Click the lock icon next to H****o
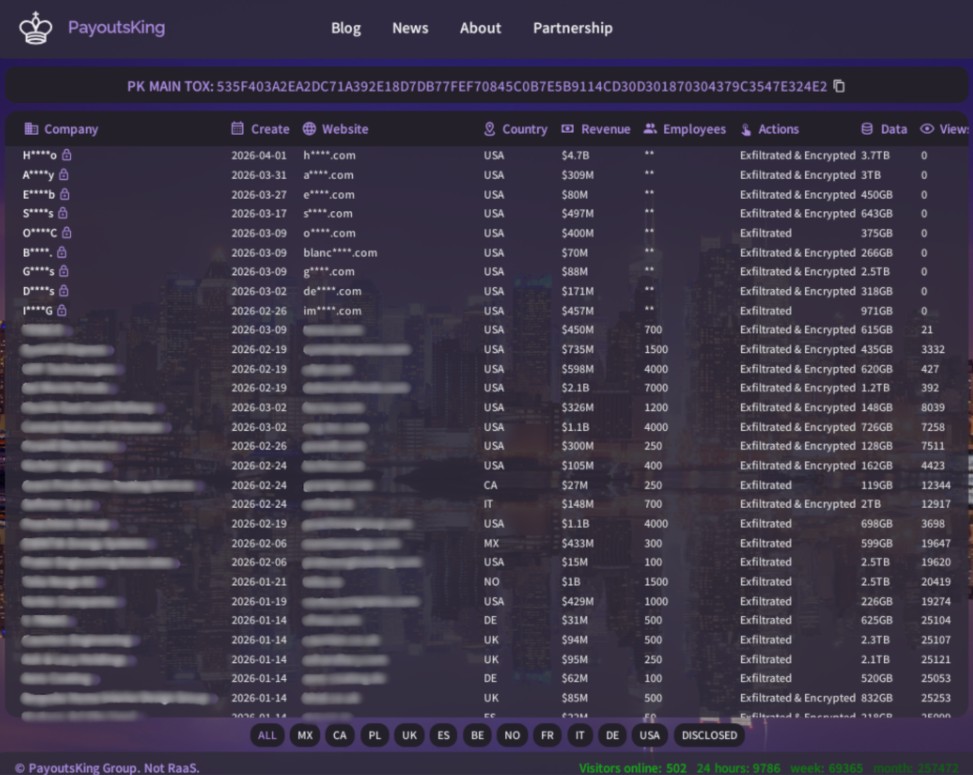 pyautogui.click(x=66, y=155)
